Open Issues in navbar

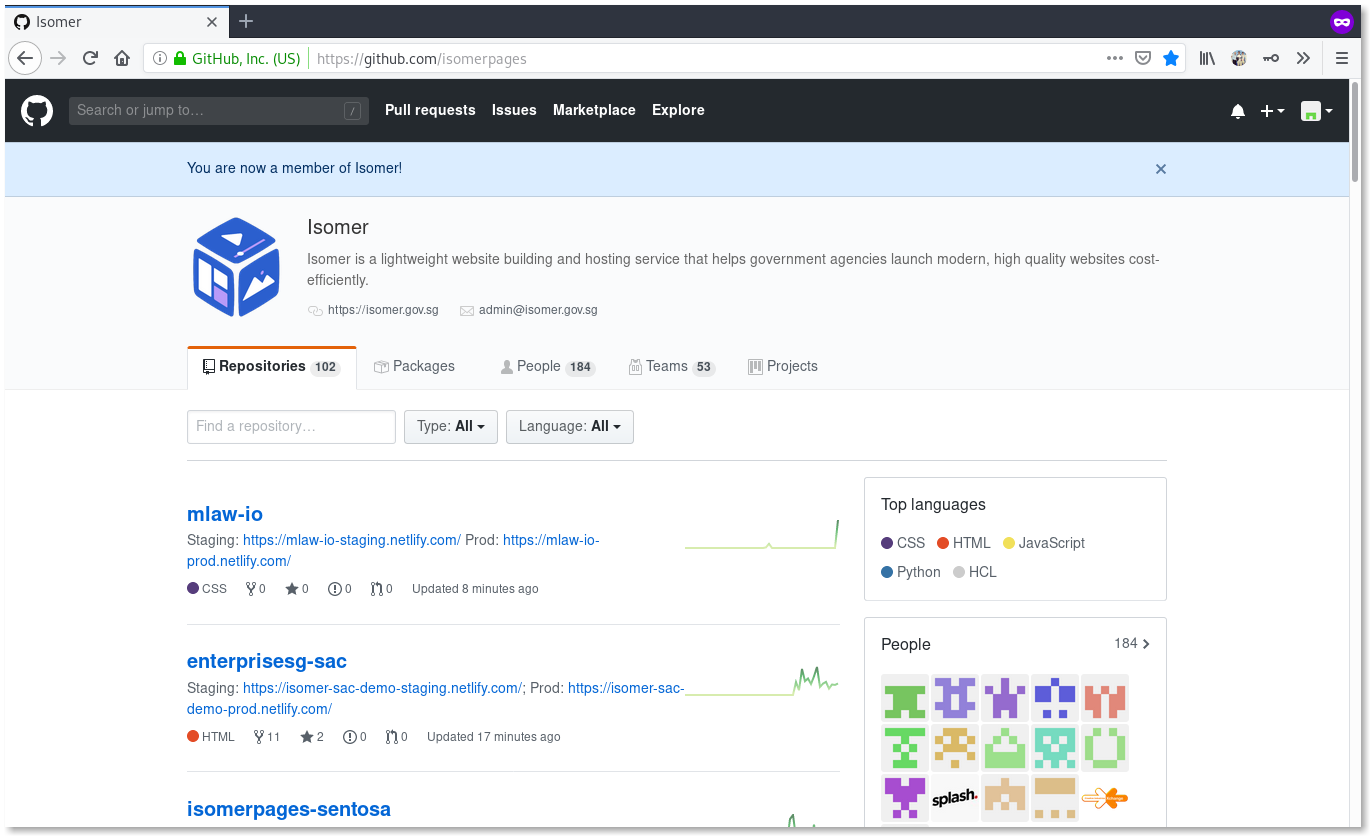click(x=514, y=110)
